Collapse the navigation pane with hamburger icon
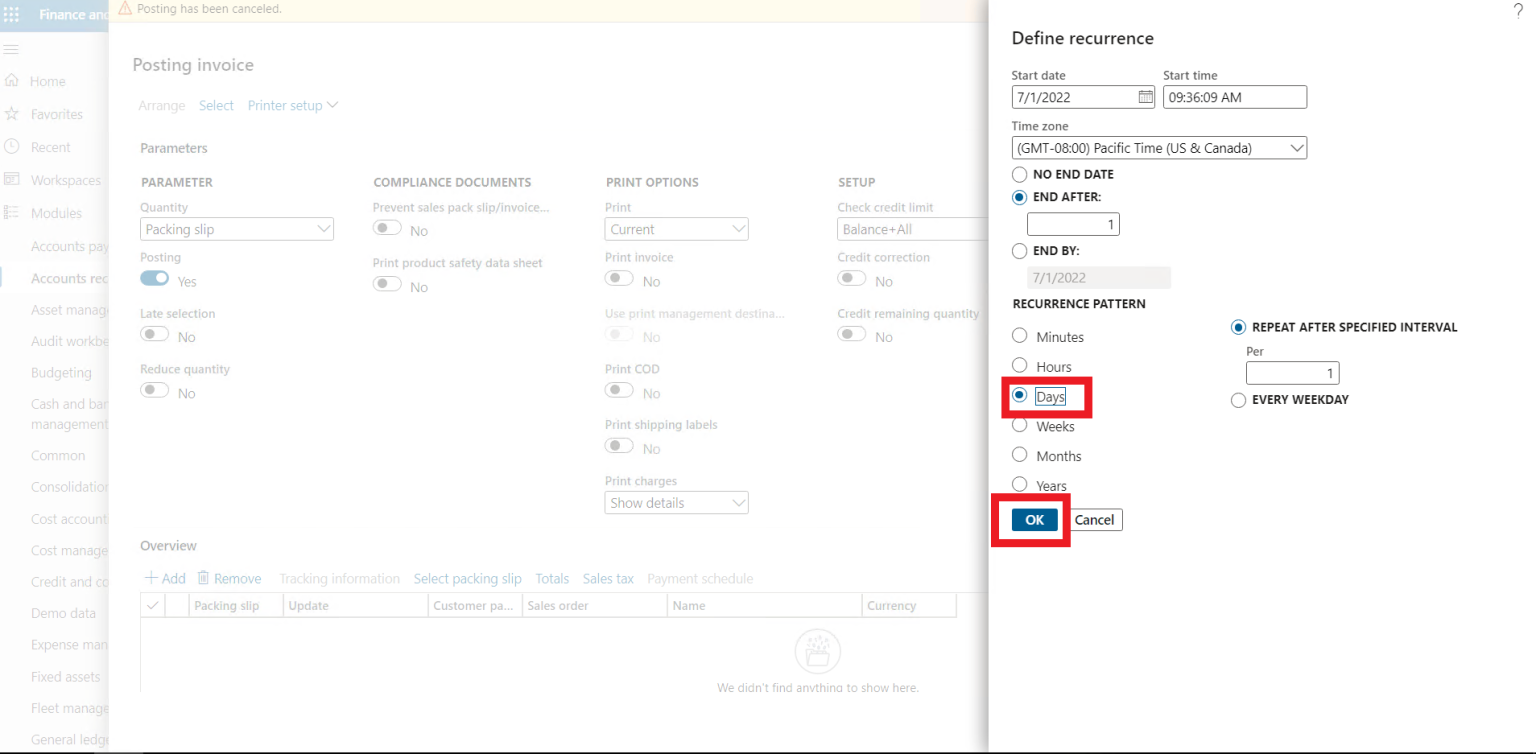Viewport: 1536px width, 754px height. [x=11, y=48]
